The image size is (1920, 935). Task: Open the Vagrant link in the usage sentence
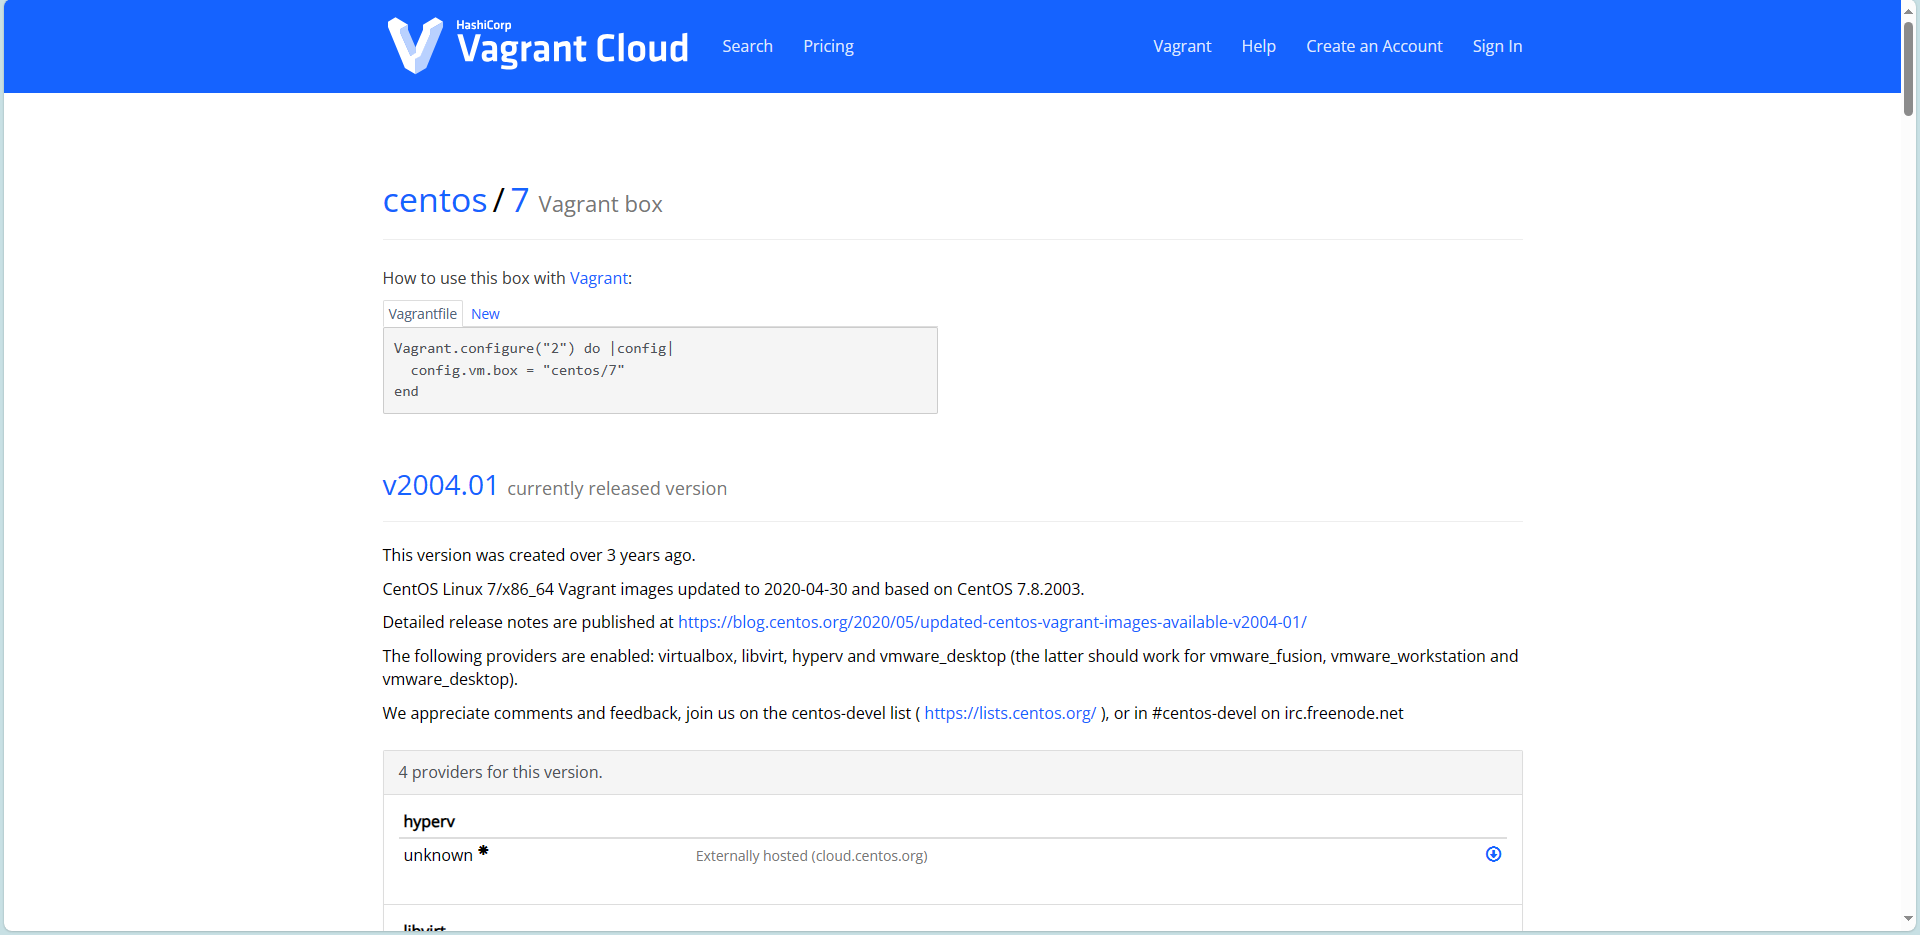point(598,278)
